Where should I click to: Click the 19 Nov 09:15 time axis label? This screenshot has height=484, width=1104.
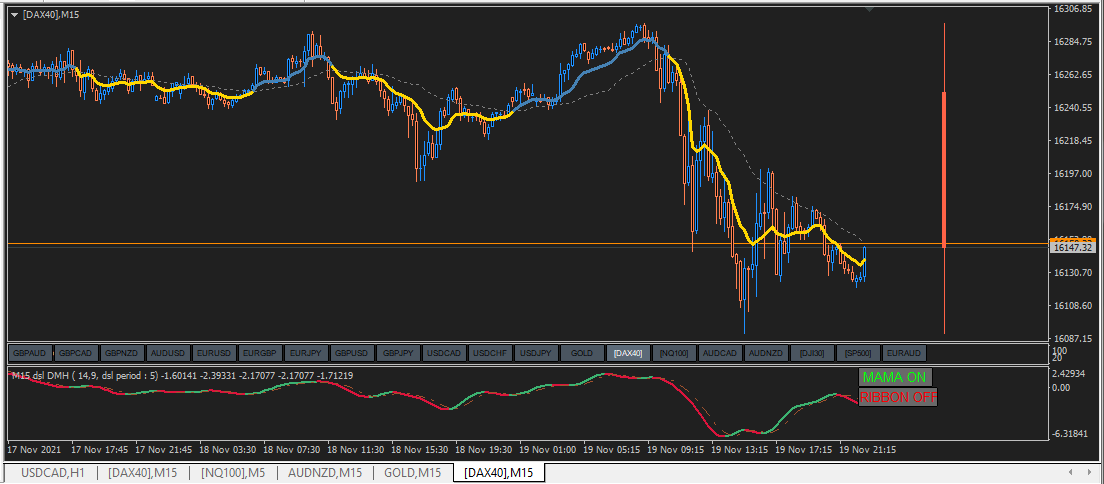[675, 449]
